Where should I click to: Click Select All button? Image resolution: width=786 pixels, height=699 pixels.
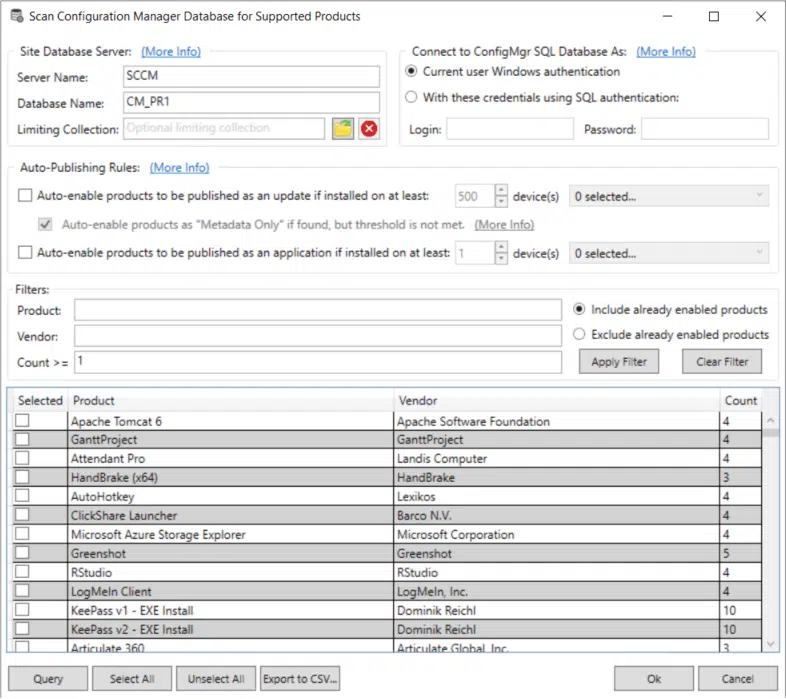[132, 678]
